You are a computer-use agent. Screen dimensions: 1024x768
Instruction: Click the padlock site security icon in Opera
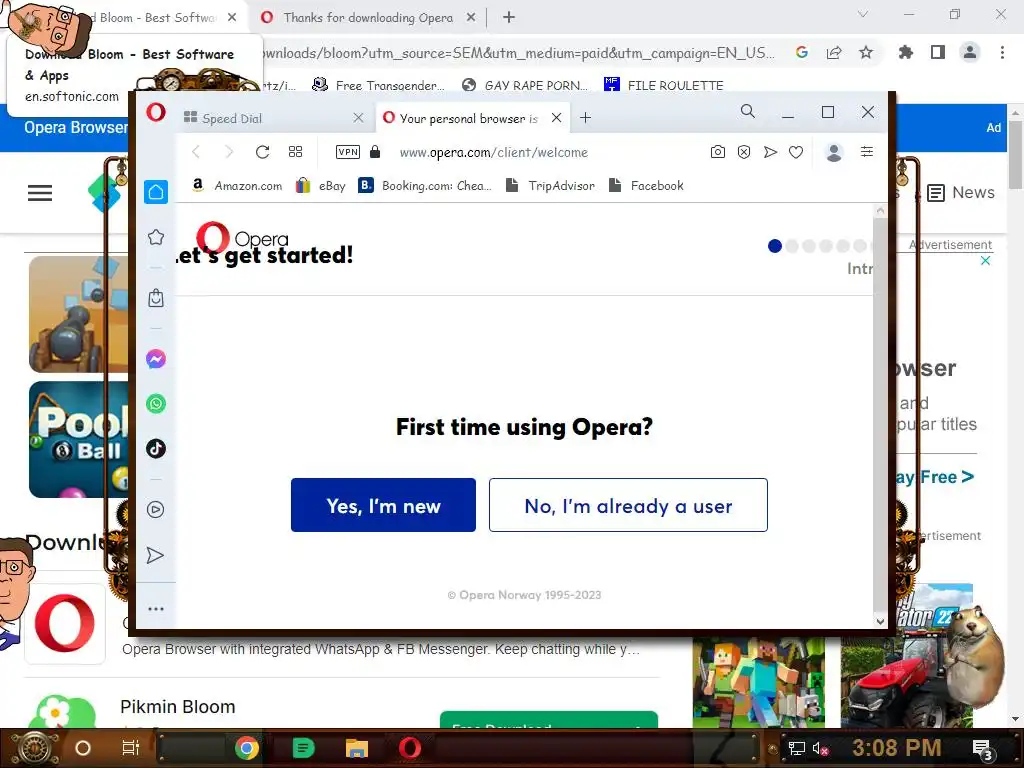click(x=375, y=152)
